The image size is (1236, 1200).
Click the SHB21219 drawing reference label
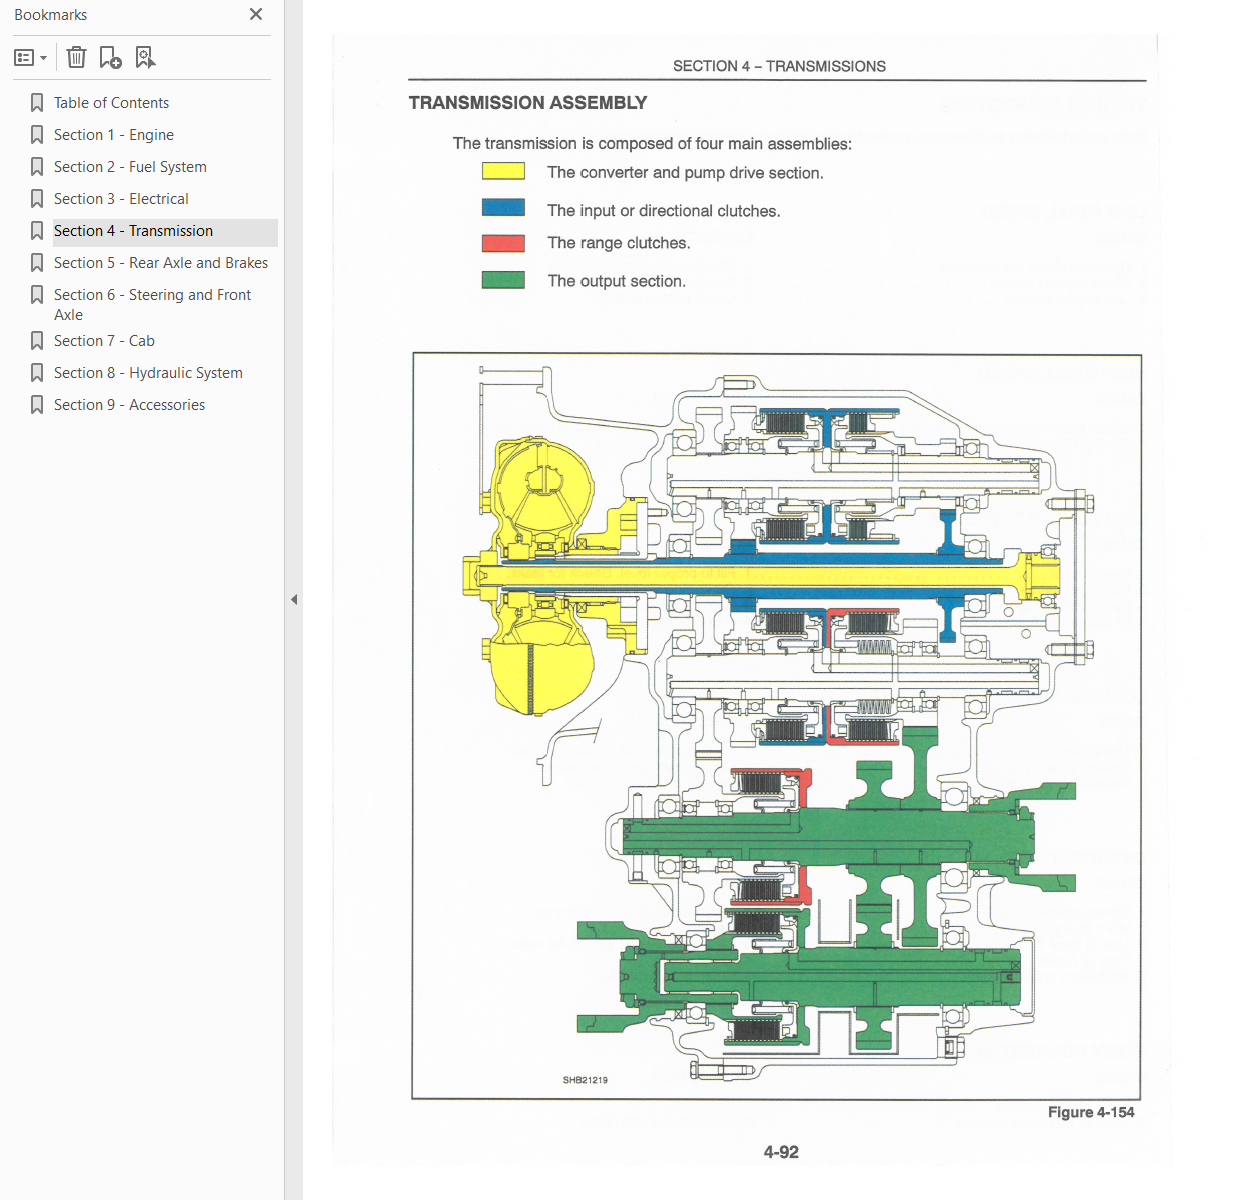(x=585, y=1080)
